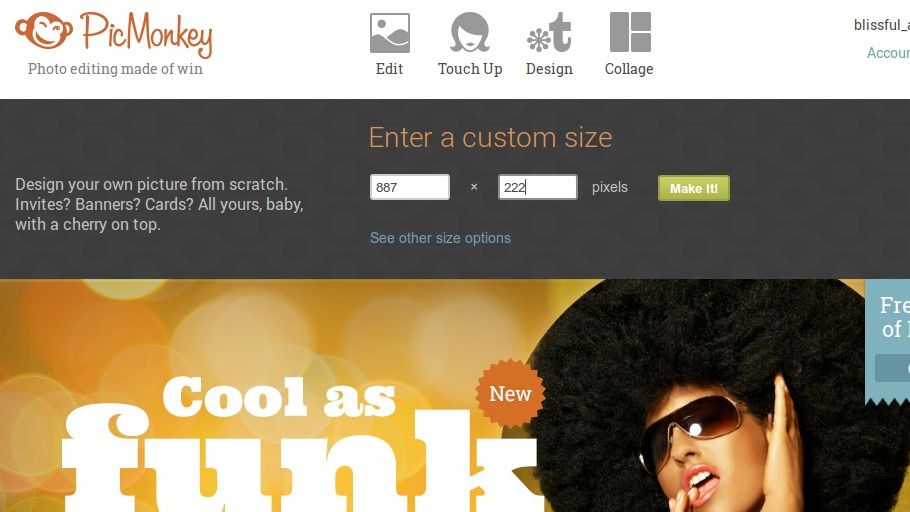Viewport: 910px width, 512px height.
Task: Click the PicMonkey monkey face logo
Action: point(44,31)
